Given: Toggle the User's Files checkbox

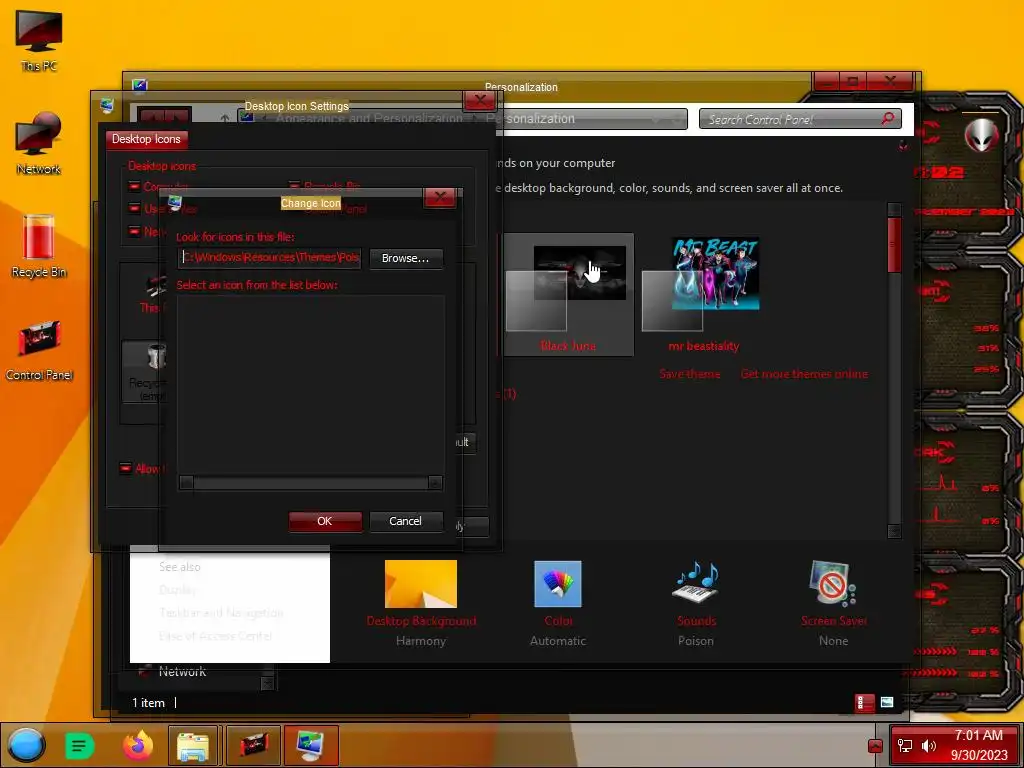Looking at the screenshot, I should (x=135, y=208).
